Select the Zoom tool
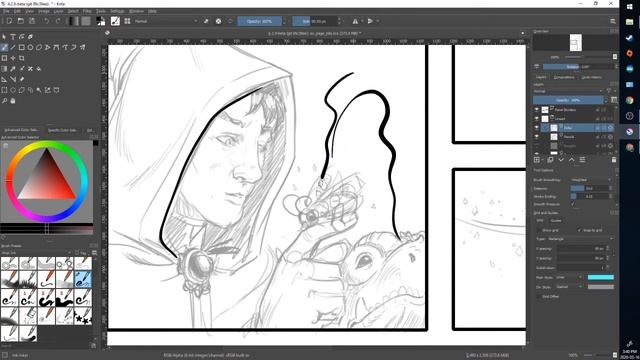Viewport: 640px width, 360px height. (4, 100)
